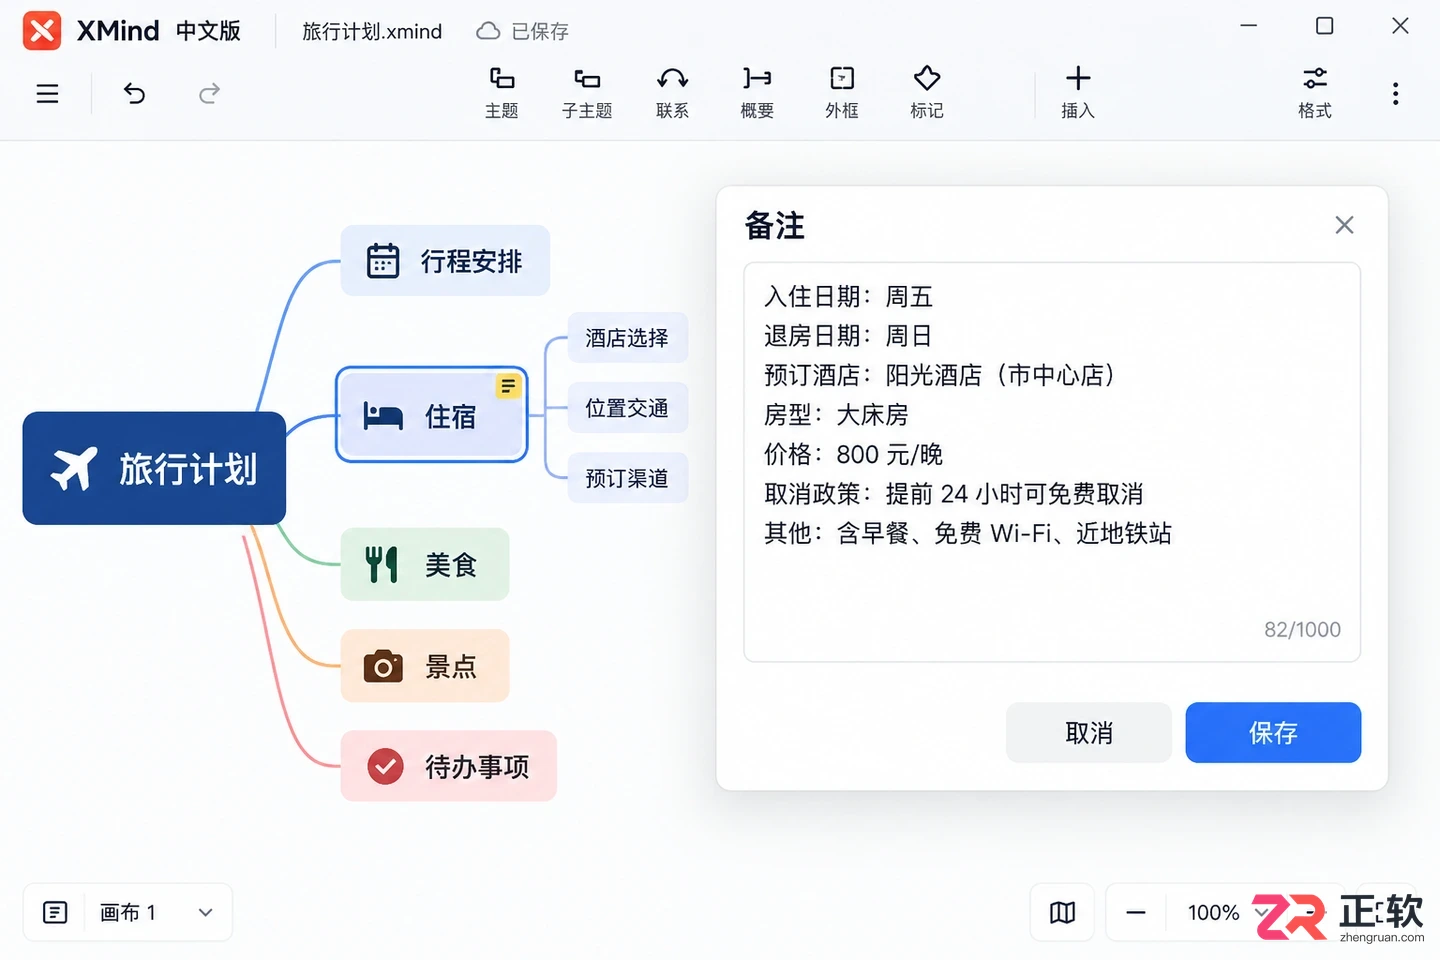1440x960 pixels.
Task: Select the 位置交通 subtopic
Action: (627, 408)
